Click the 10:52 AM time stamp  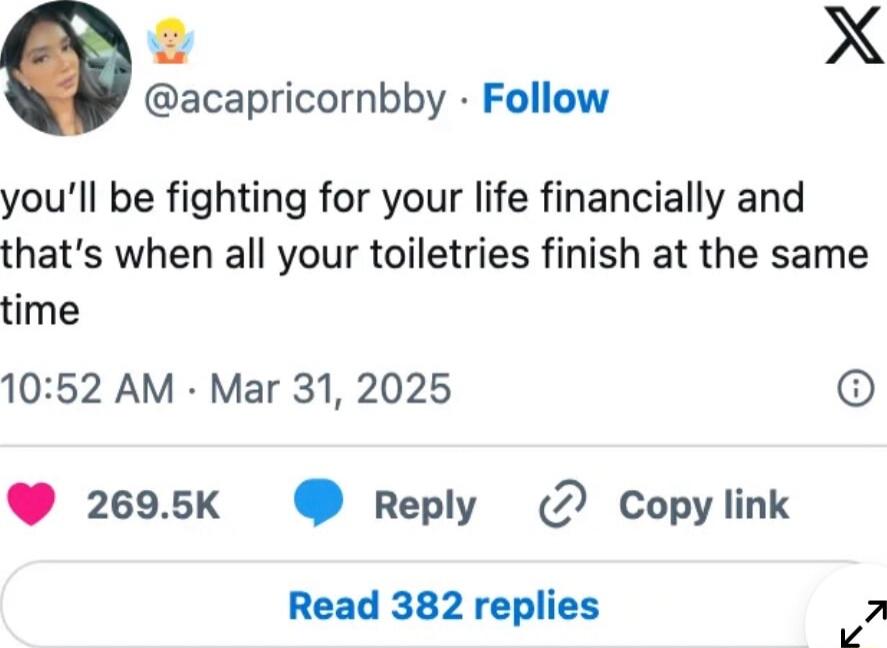(85, 388)
